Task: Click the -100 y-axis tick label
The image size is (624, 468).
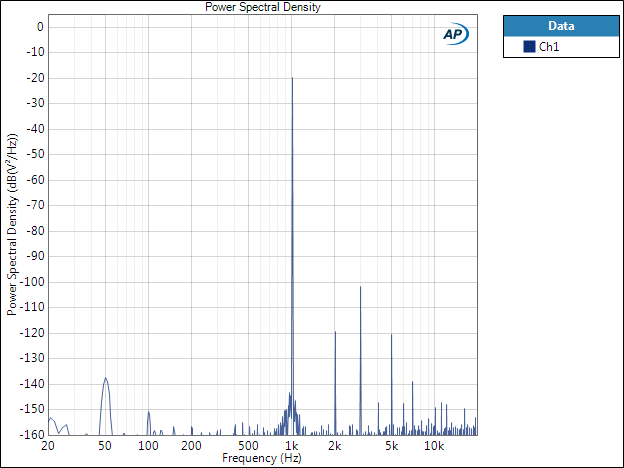Action: coord(32,282)
